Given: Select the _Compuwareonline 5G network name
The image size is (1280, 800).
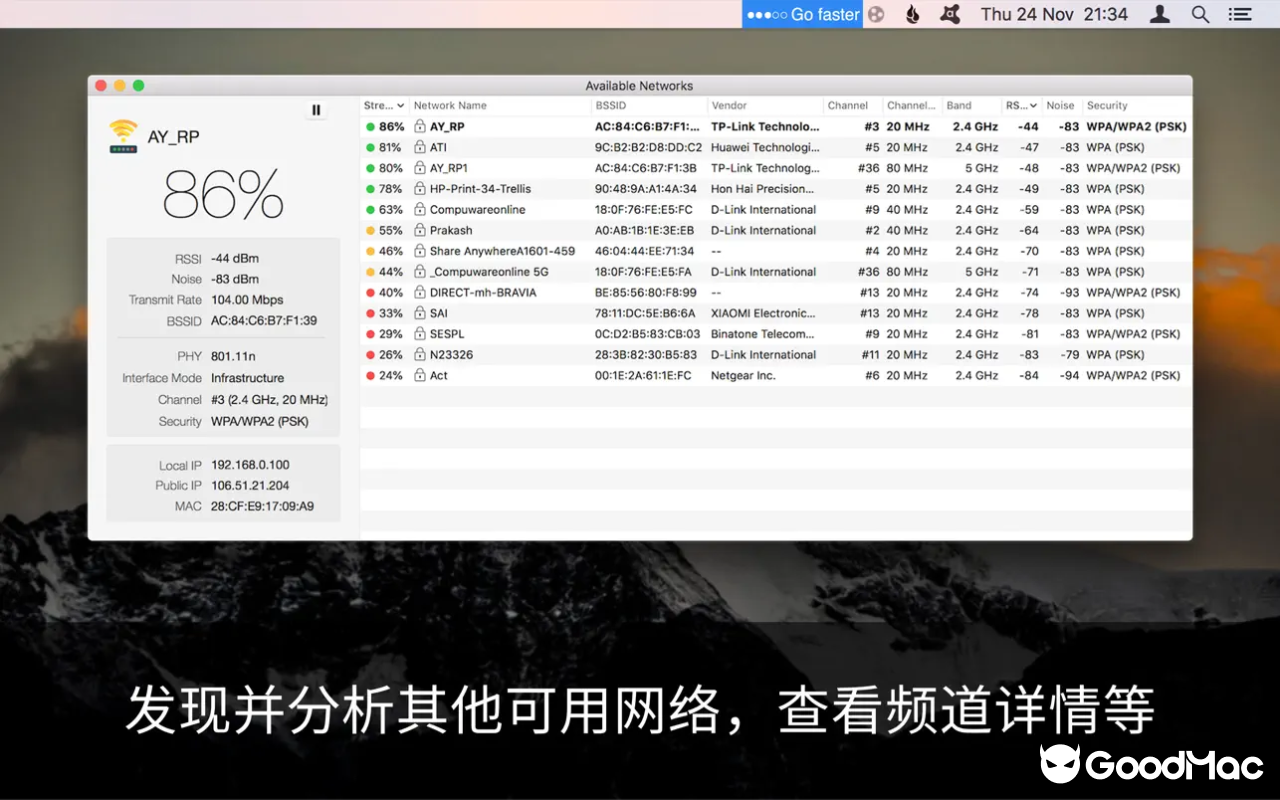Looking at the screenshot, I should [x=489, y=272].
